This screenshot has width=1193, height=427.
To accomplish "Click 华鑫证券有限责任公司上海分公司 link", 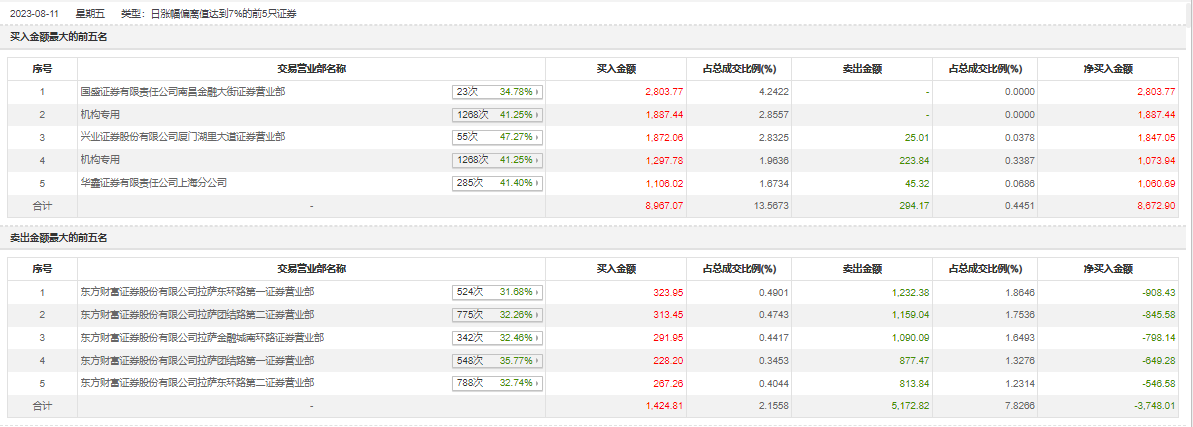I will [x=154, y=183].
